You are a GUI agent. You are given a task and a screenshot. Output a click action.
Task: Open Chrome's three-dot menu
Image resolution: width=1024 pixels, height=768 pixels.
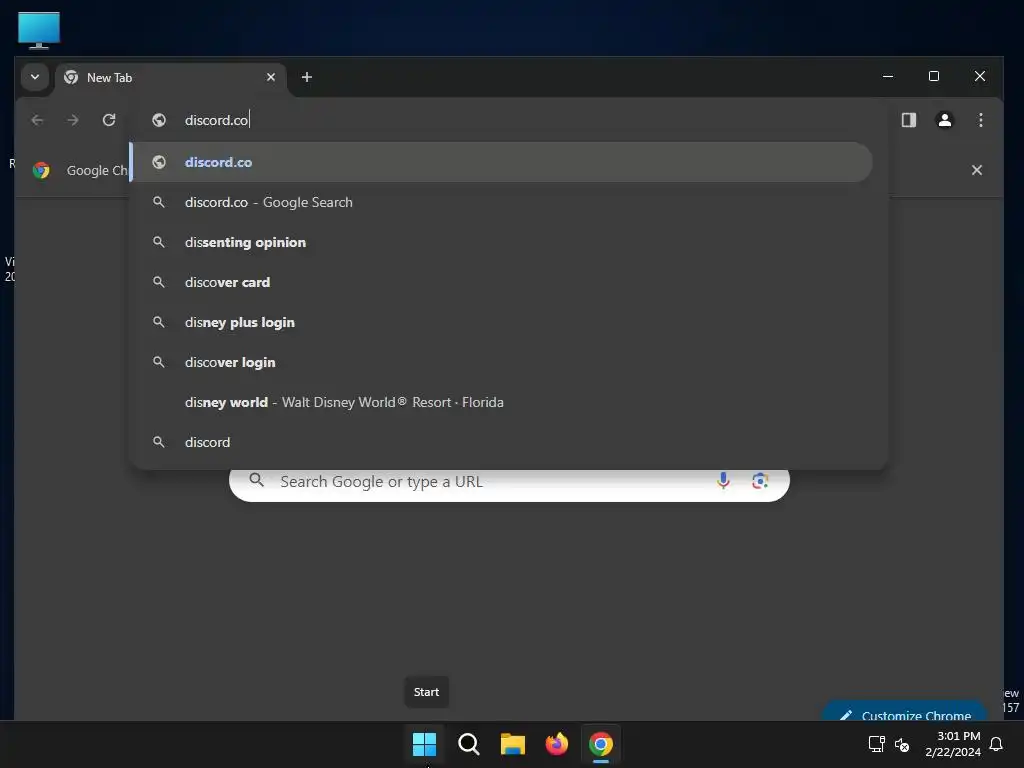coord(980,120)
